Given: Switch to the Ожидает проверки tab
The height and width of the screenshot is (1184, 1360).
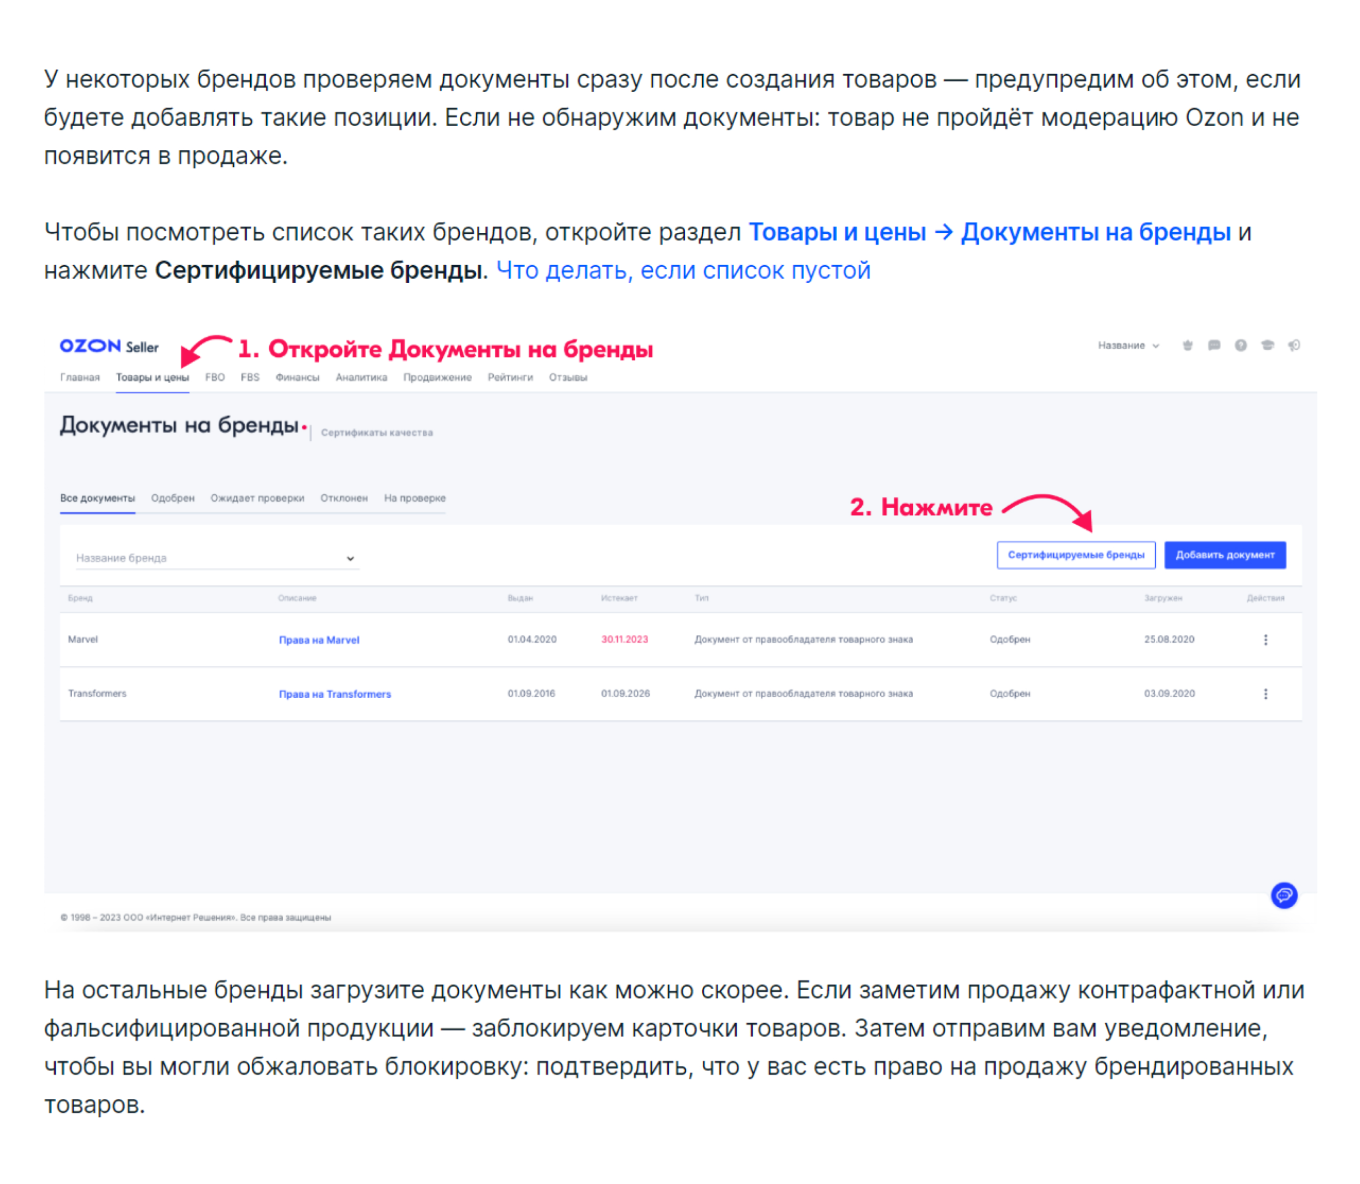Looking at the screenshot, I should 257,498.
